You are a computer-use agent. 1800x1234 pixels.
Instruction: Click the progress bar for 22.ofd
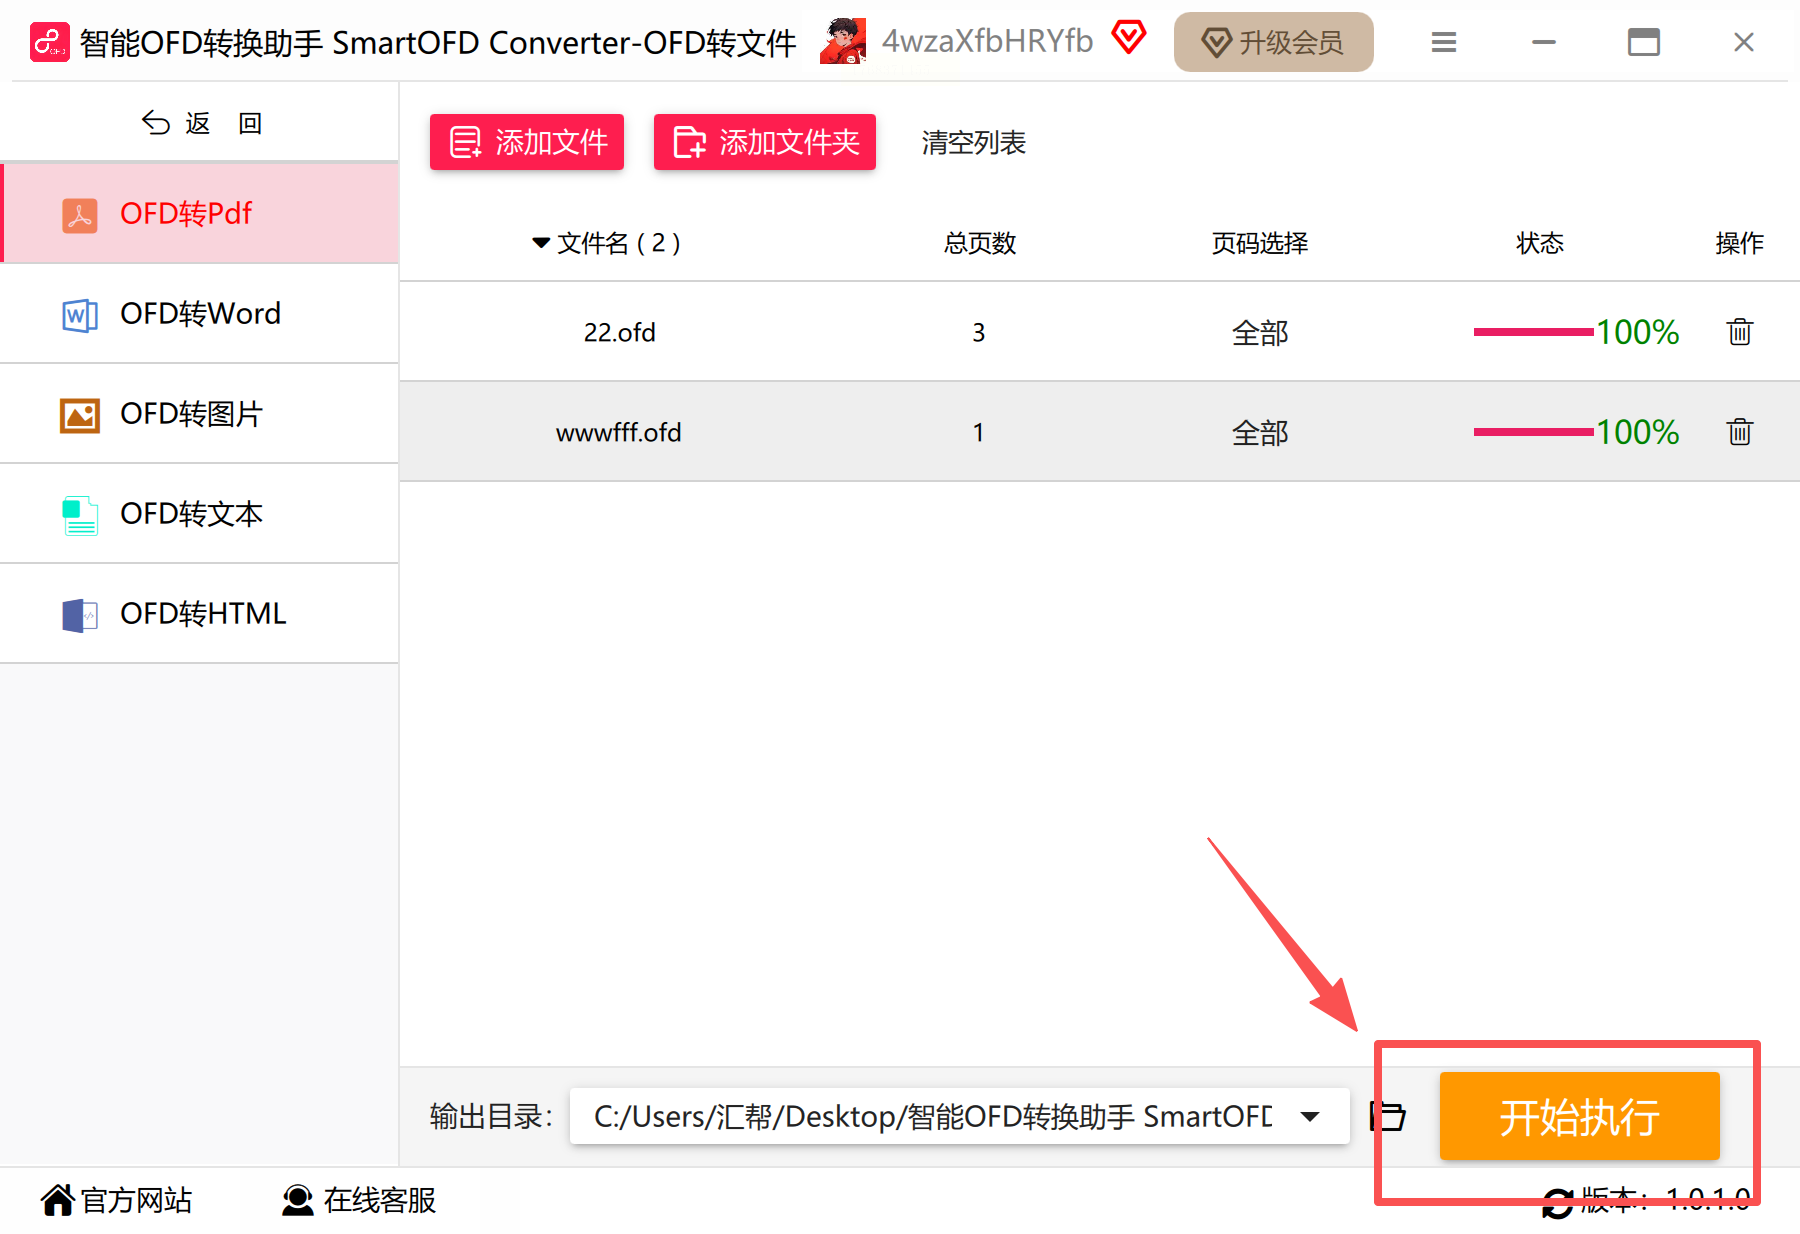pyautogui.click(x=1533, y=332)
